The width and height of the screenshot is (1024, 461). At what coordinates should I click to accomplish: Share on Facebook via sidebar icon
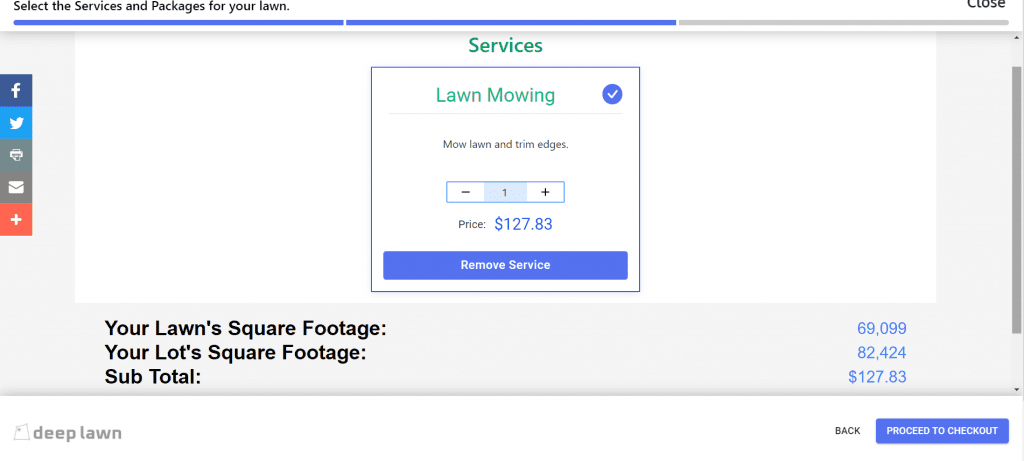[16, 90]
